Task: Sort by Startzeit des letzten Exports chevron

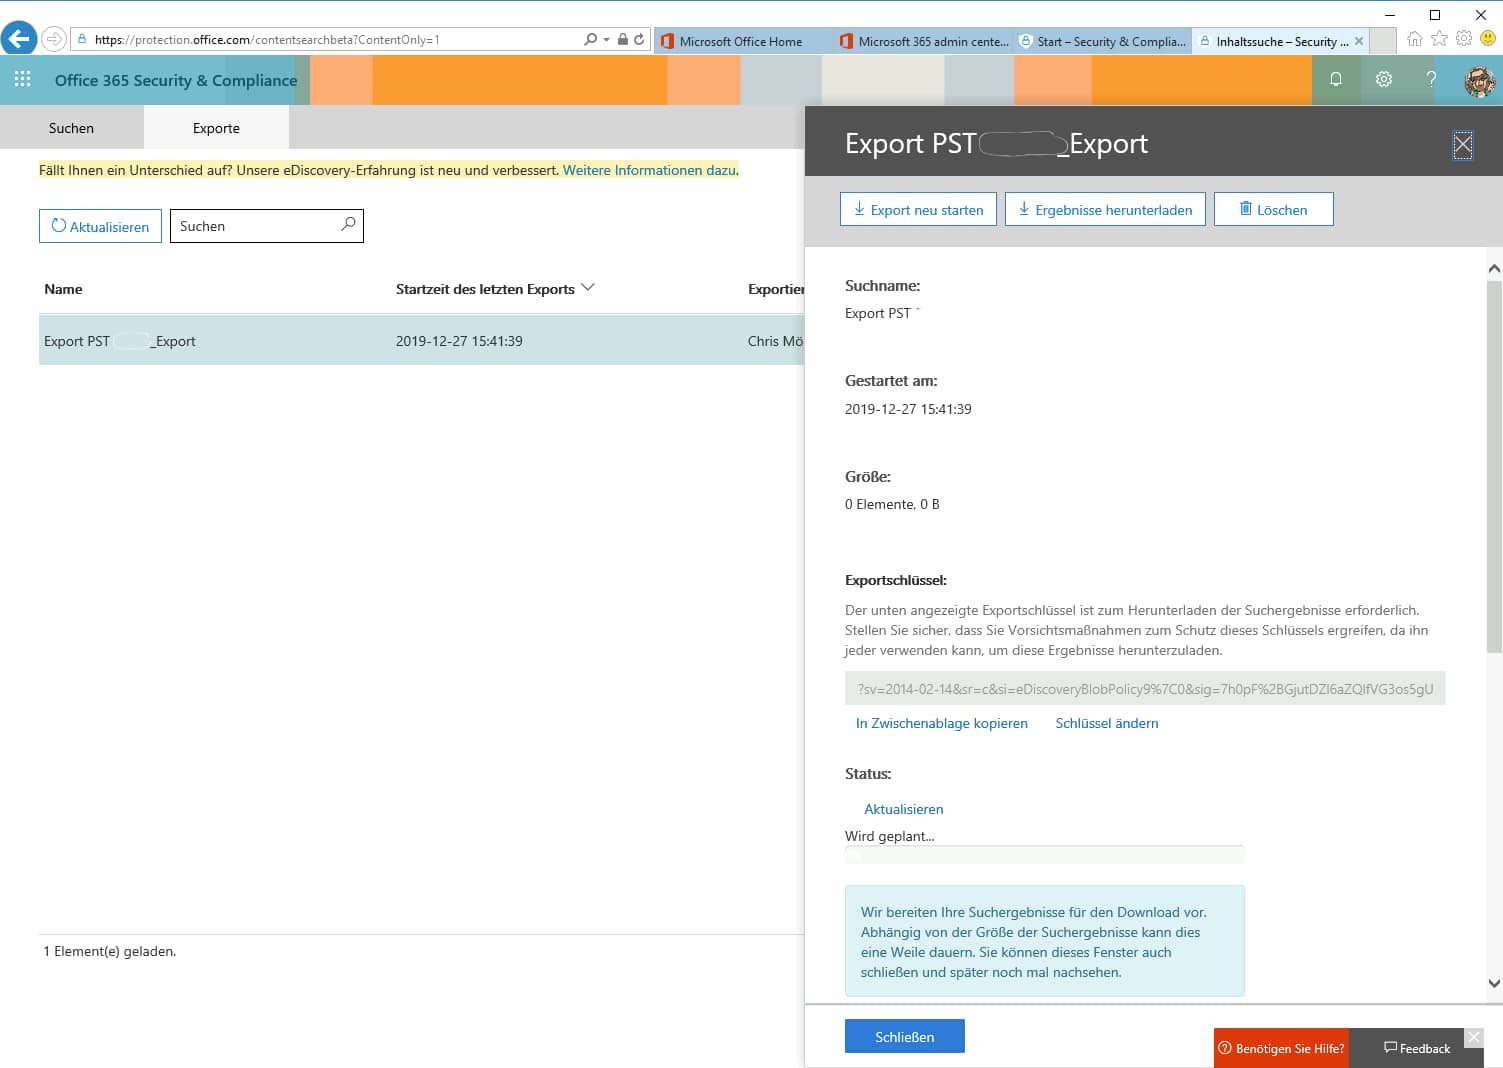Action: click(588, 288)
